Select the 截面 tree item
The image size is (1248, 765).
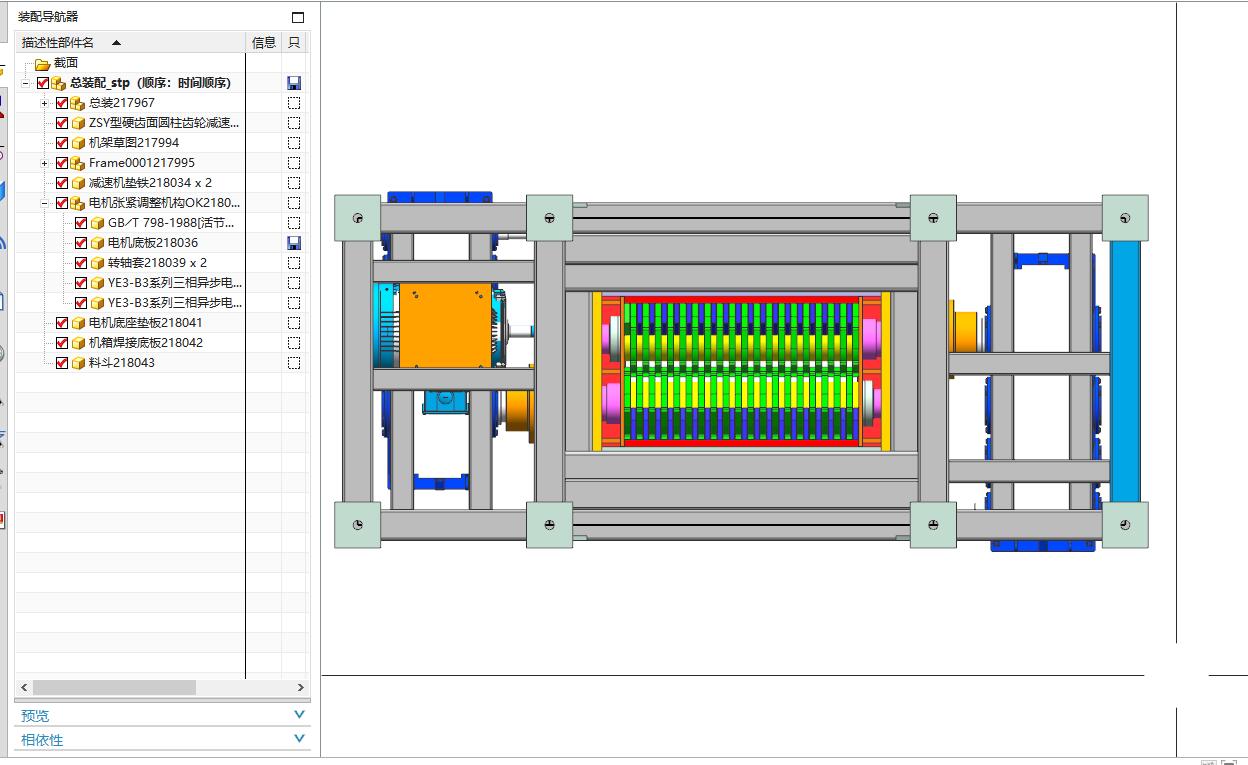(x=66, y=63)
